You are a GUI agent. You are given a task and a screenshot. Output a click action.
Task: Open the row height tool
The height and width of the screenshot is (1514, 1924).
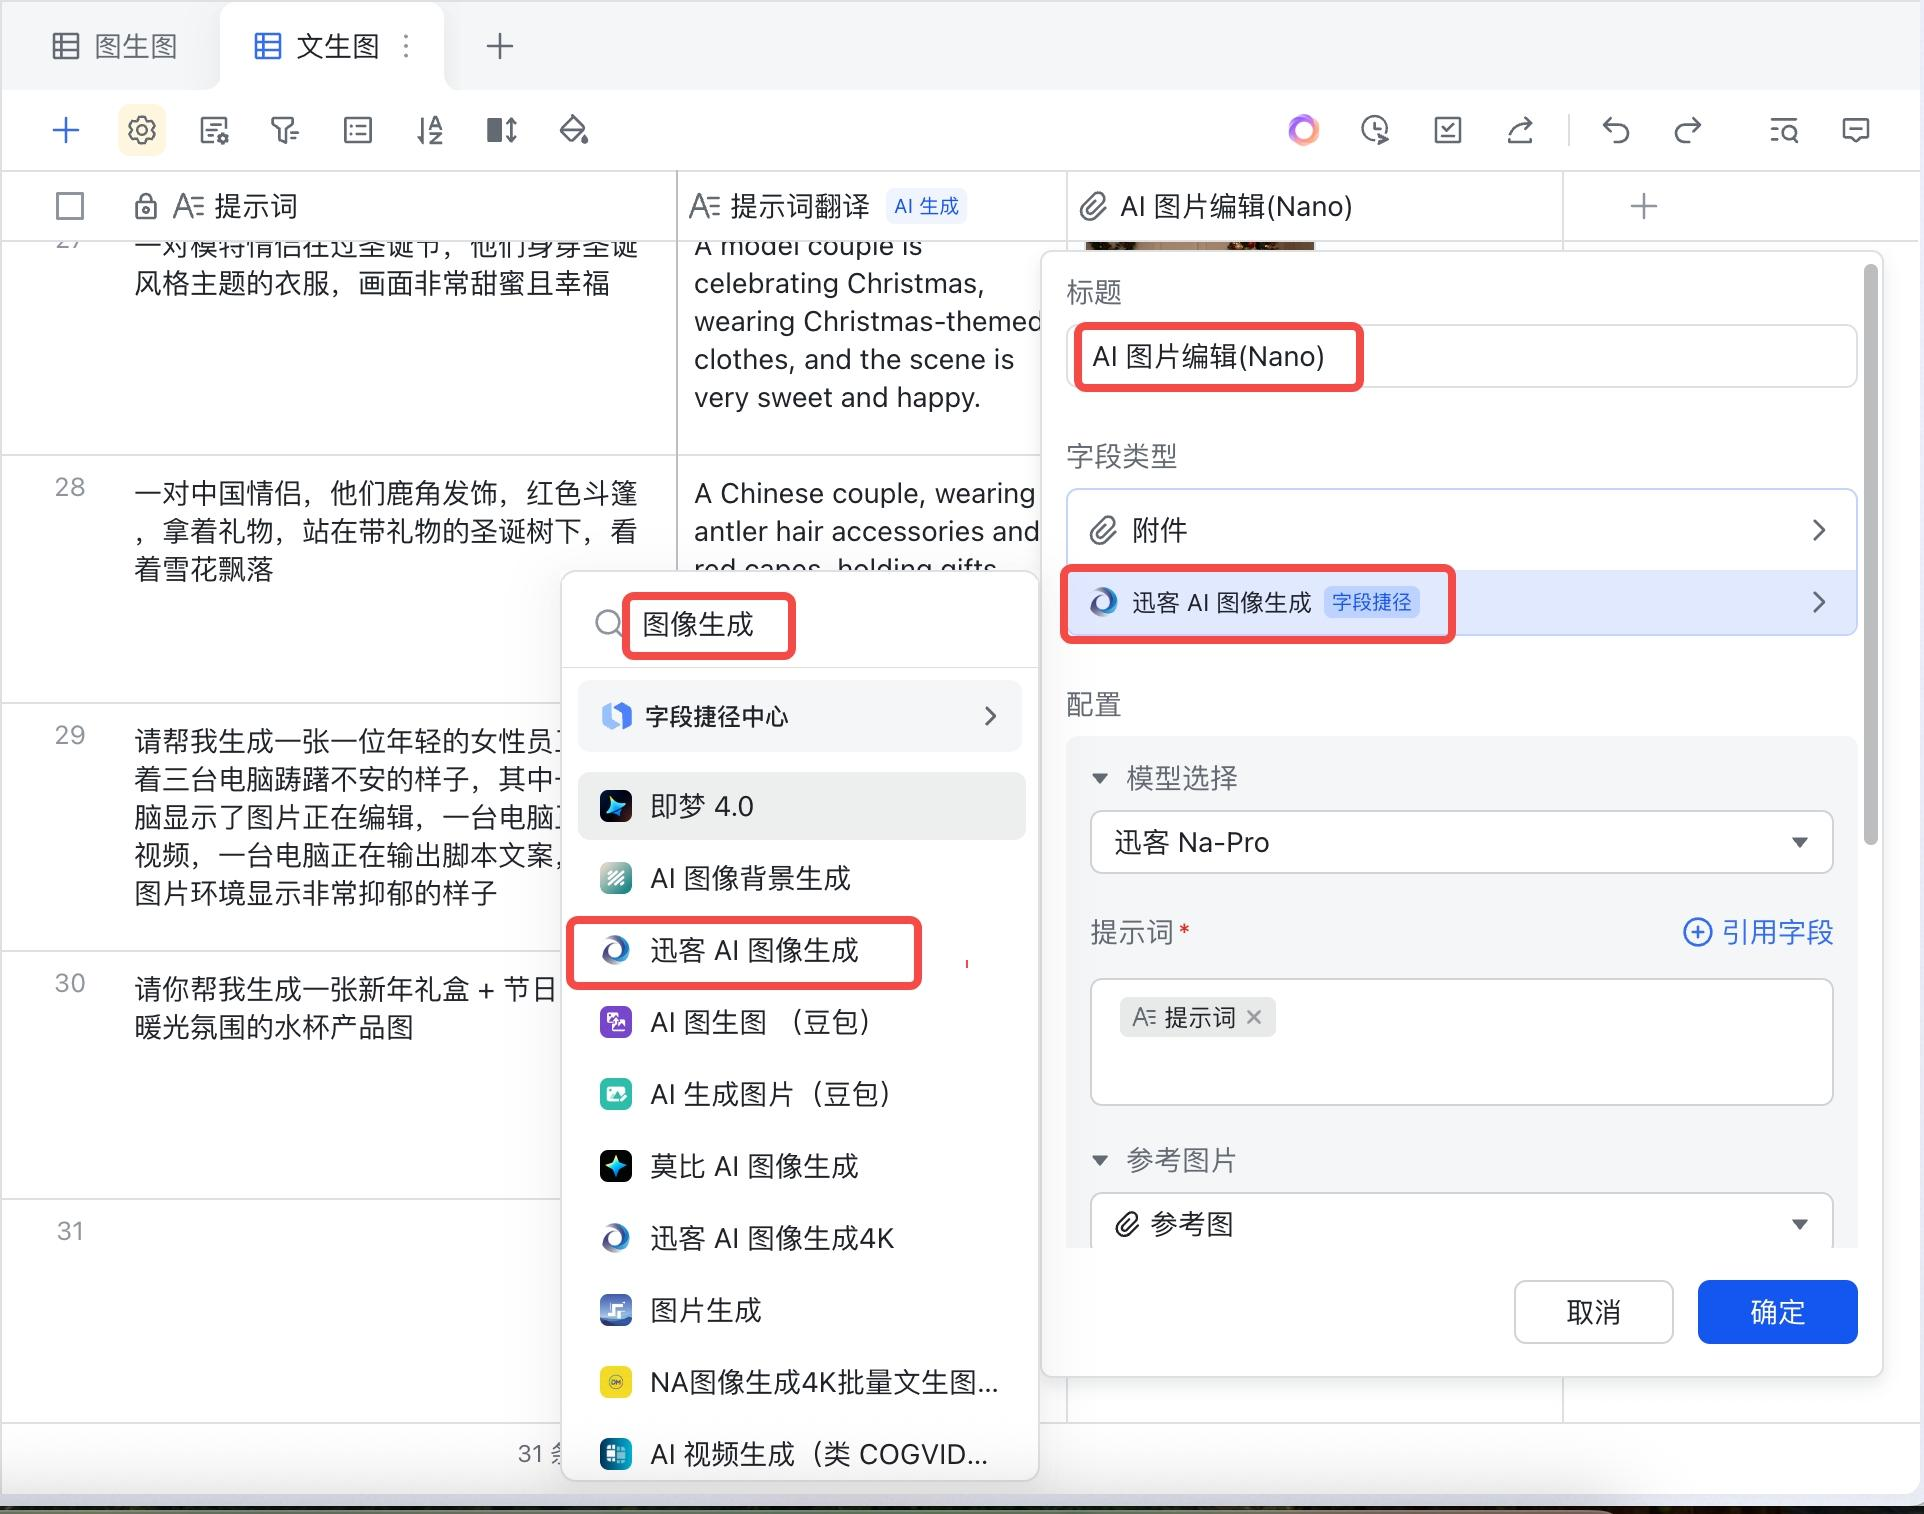point(501,130)
